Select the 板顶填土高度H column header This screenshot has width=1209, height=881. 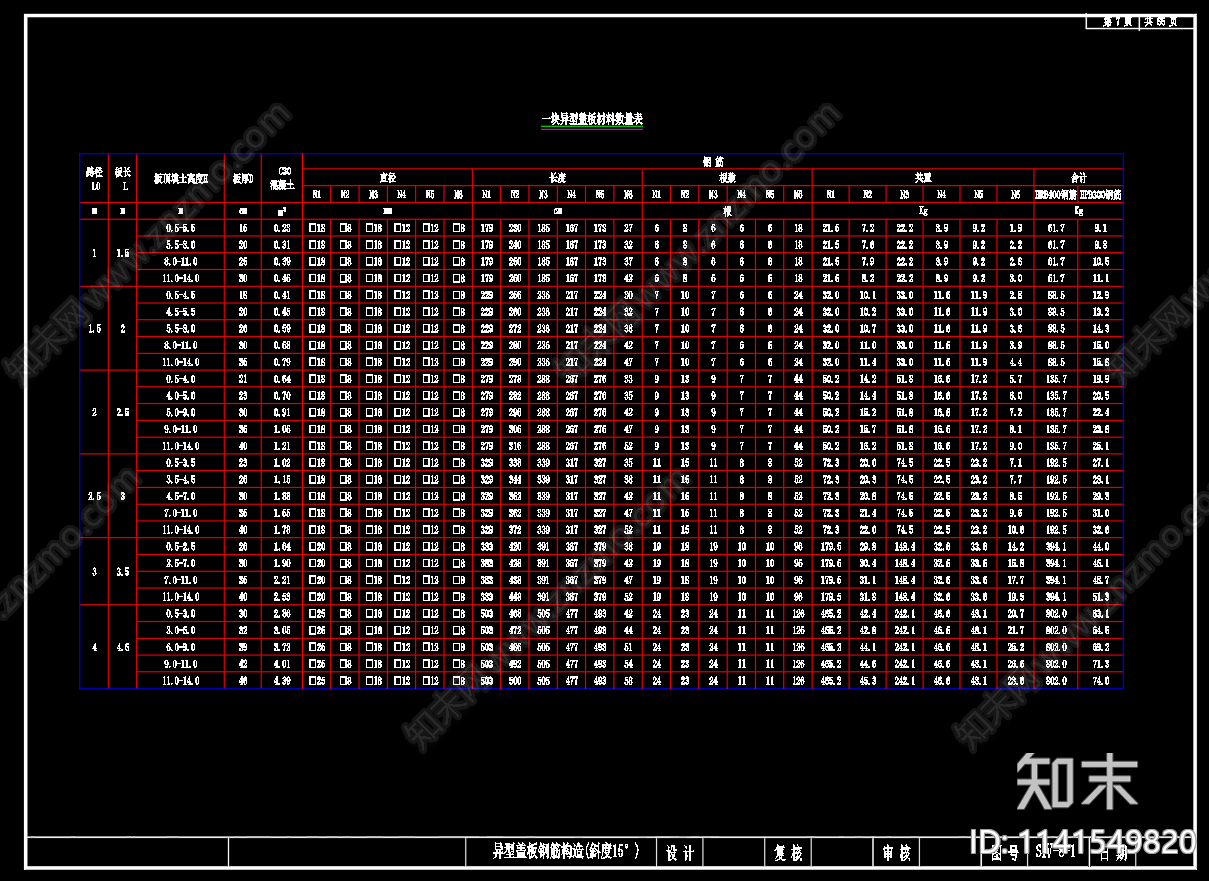point(181,179)
